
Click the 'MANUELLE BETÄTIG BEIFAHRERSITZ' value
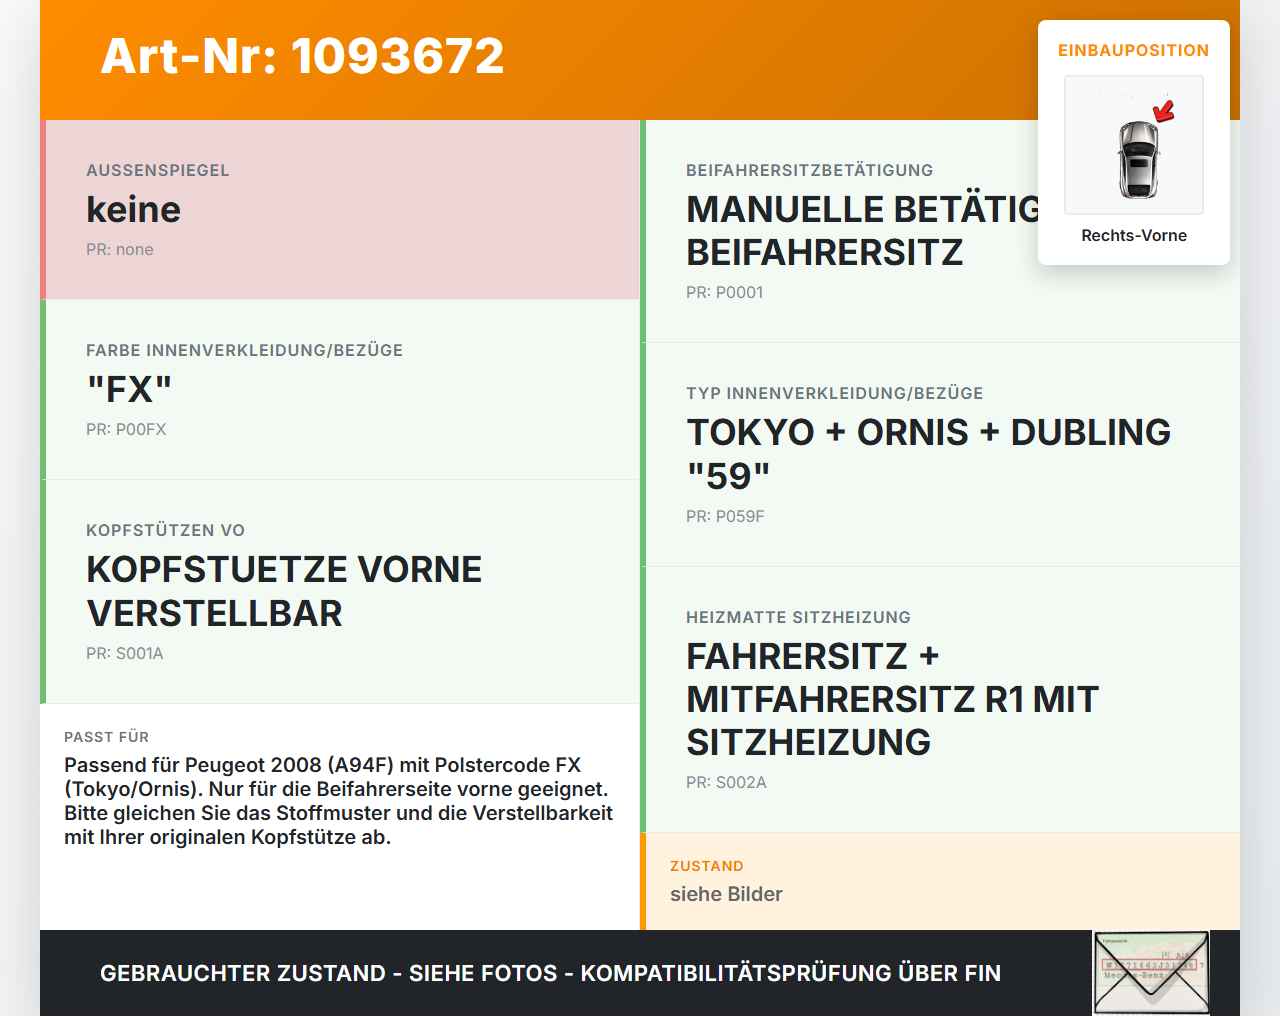click(x=863, y=231)
